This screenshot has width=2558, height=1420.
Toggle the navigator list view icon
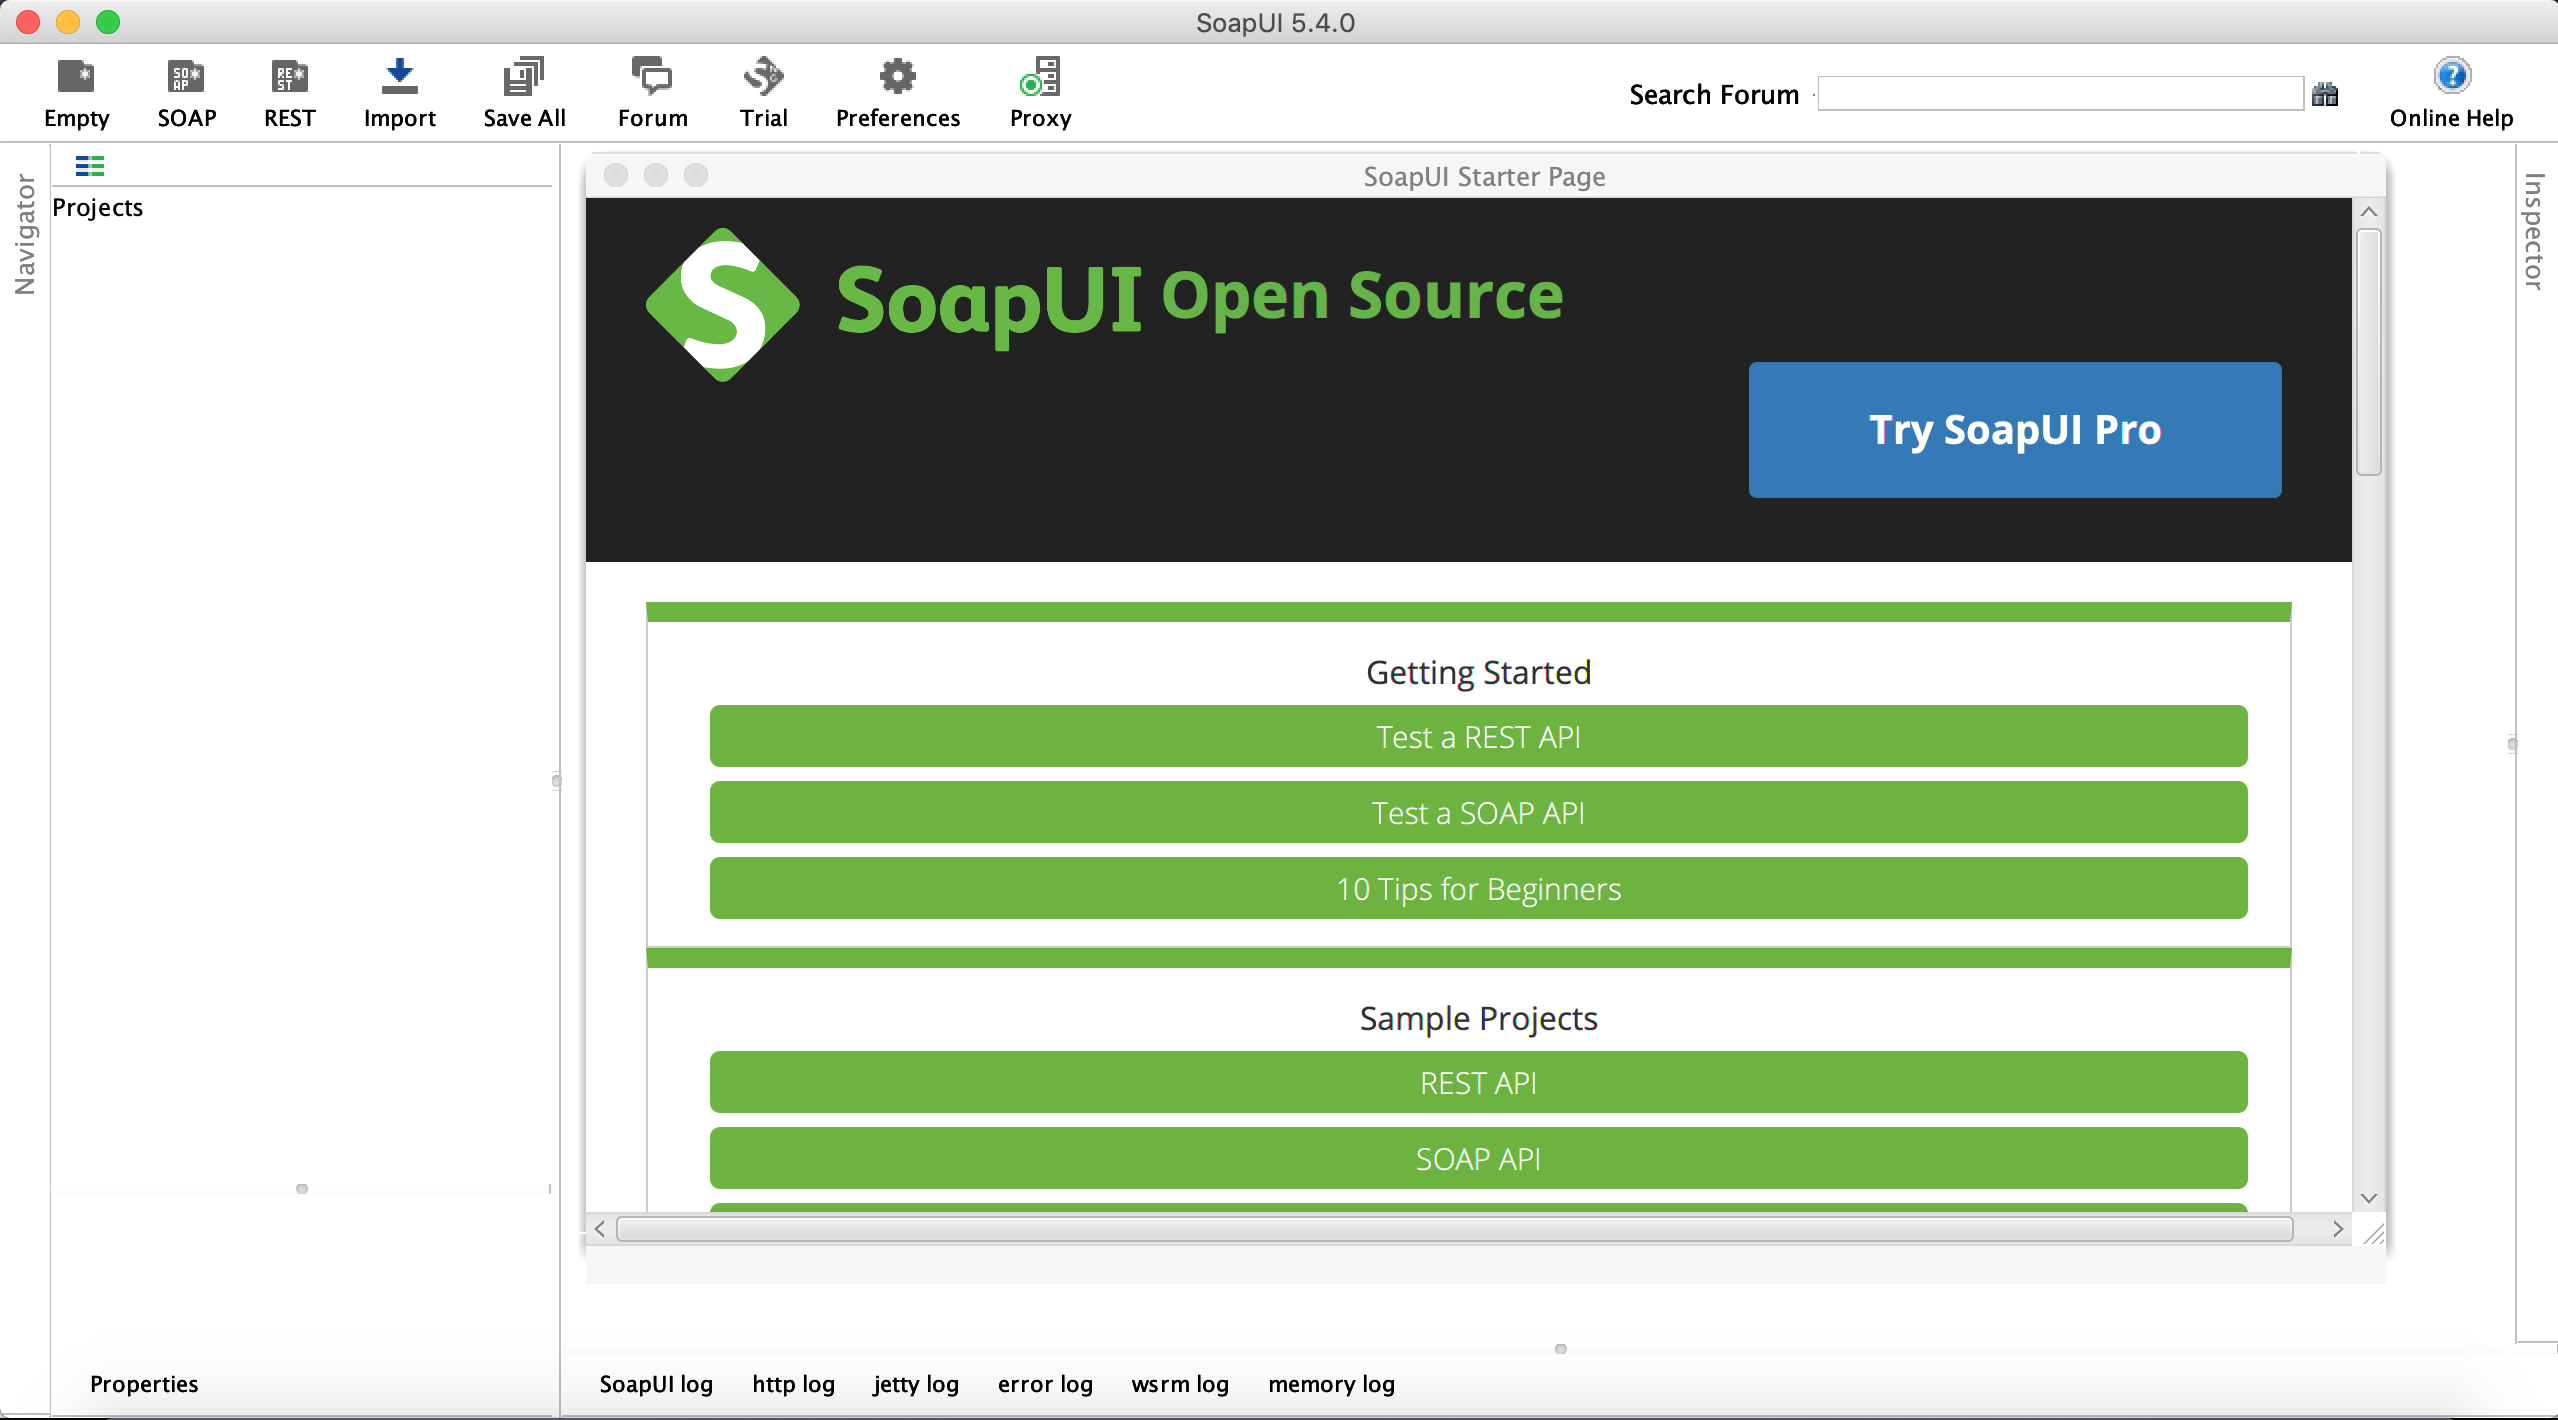90,166
